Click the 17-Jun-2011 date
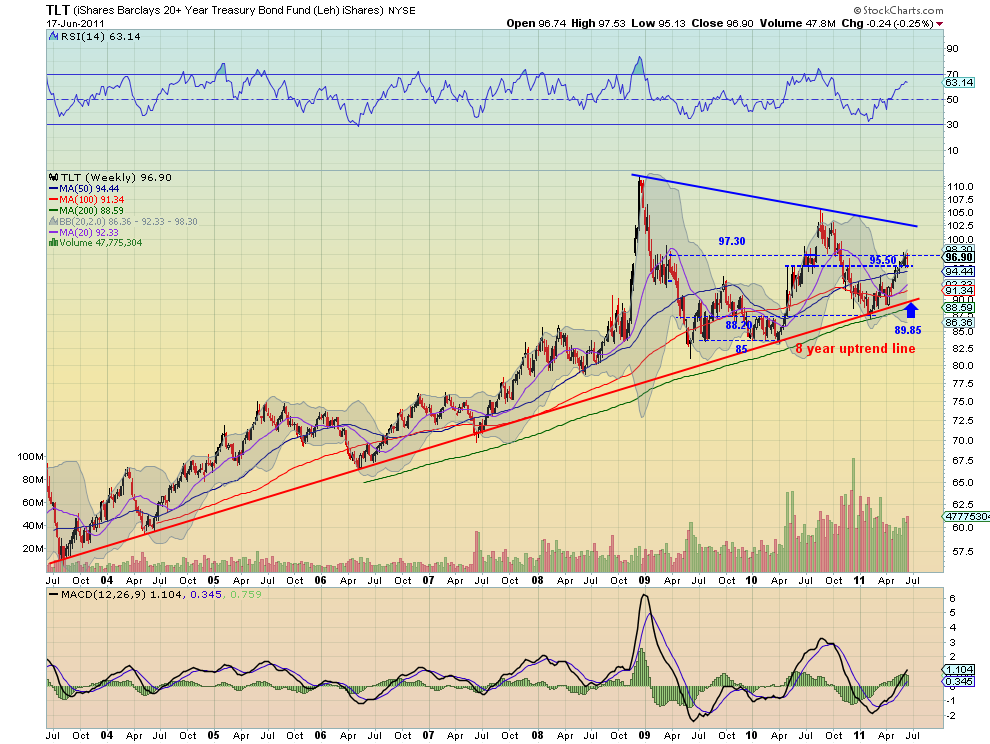Image resolution: width=990 pixels, height=744 pixels. (x=75, y=23)
